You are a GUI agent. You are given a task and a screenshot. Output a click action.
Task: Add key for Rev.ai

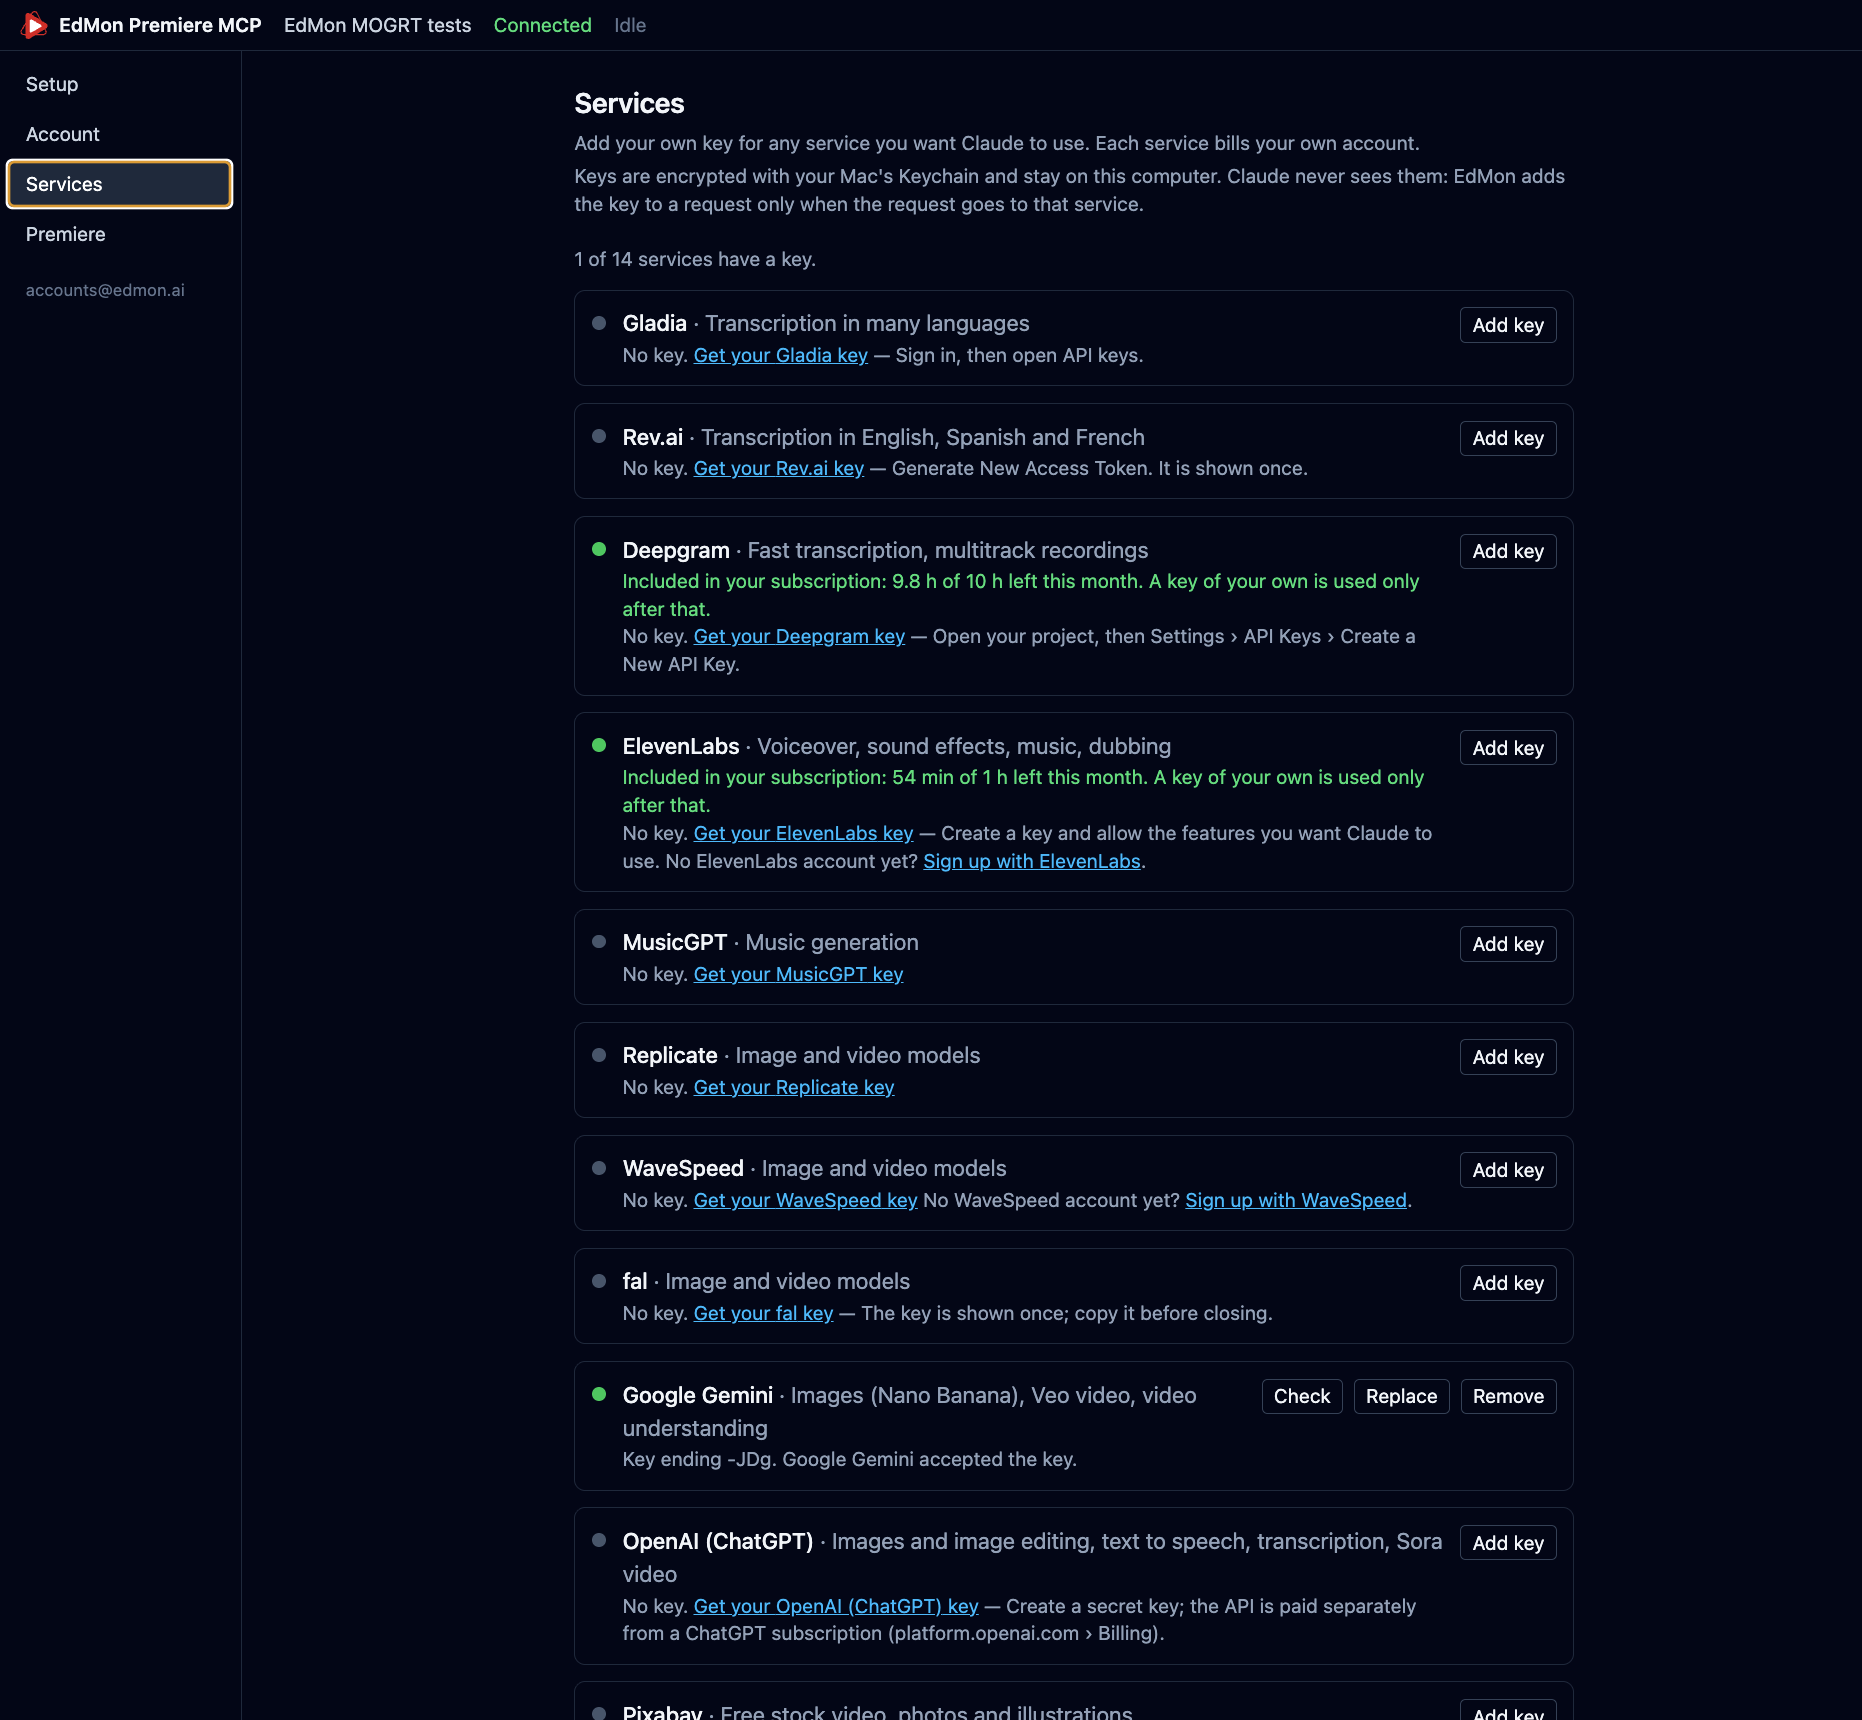[x=1508, y=438]
